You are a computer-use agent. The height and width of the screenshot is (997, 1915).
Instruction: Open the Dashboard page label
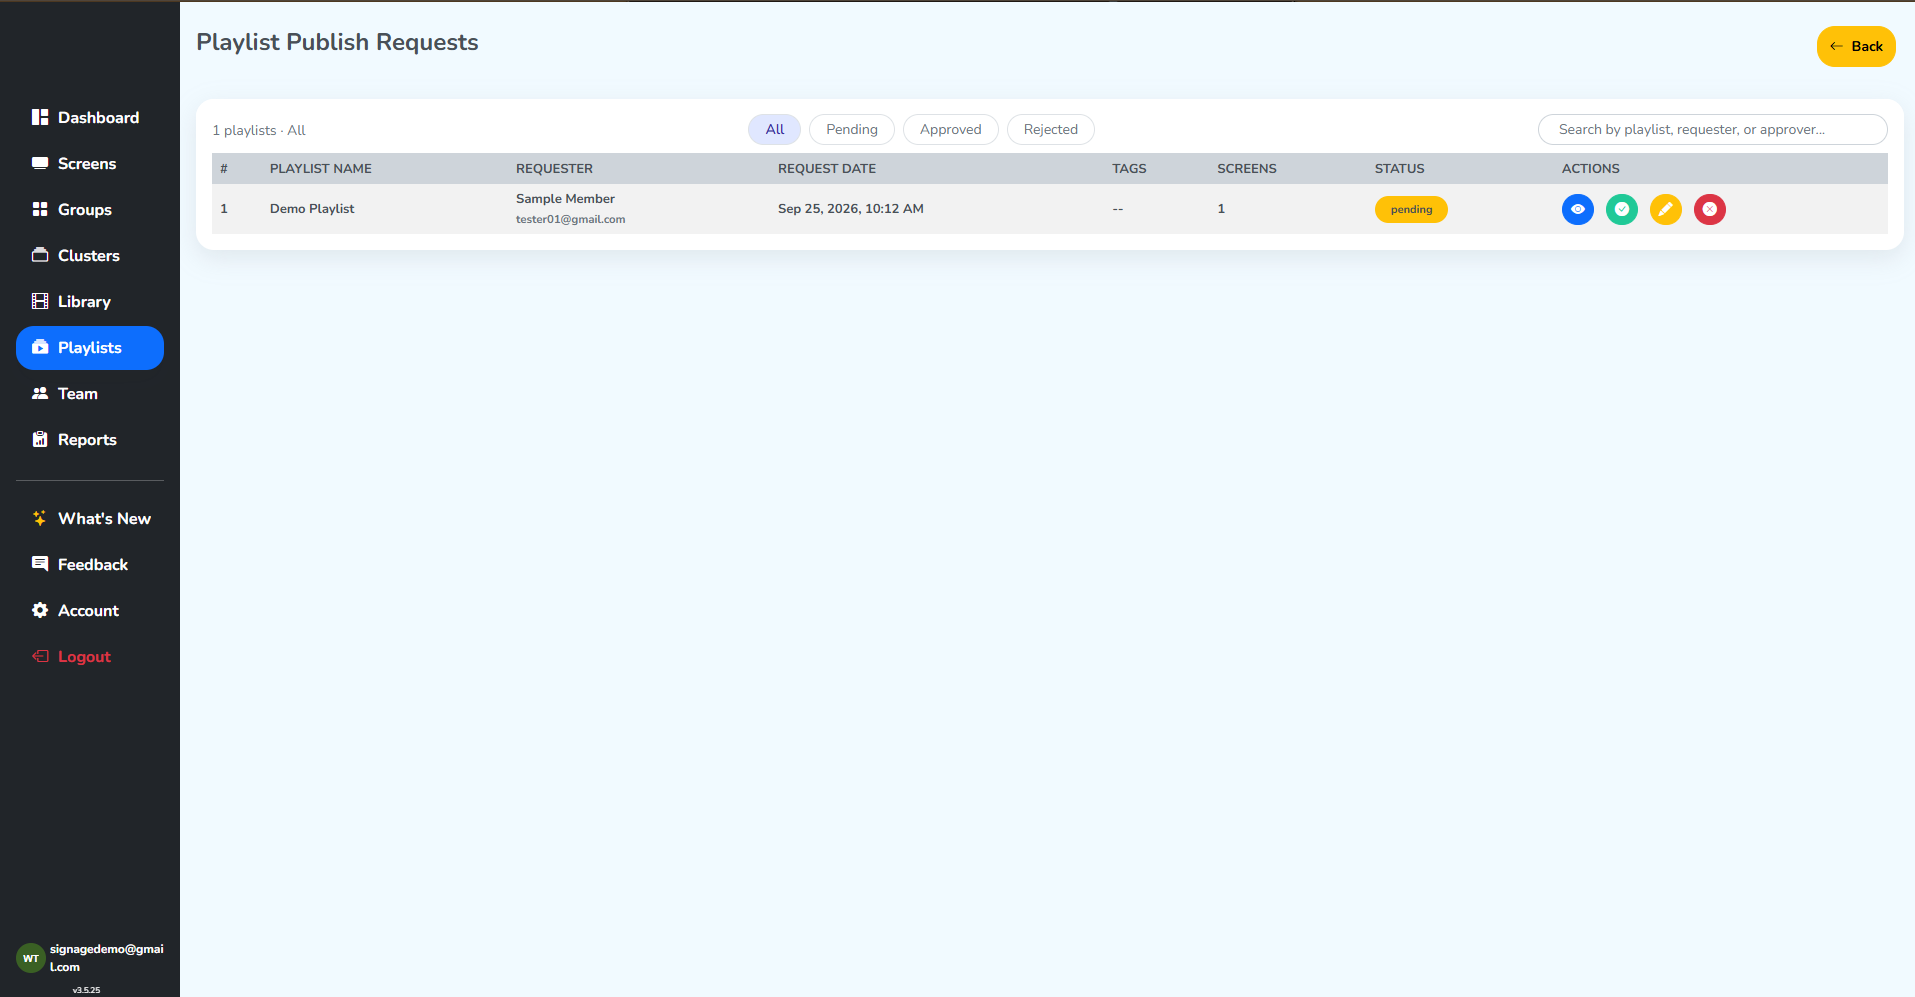click(98, 117)
